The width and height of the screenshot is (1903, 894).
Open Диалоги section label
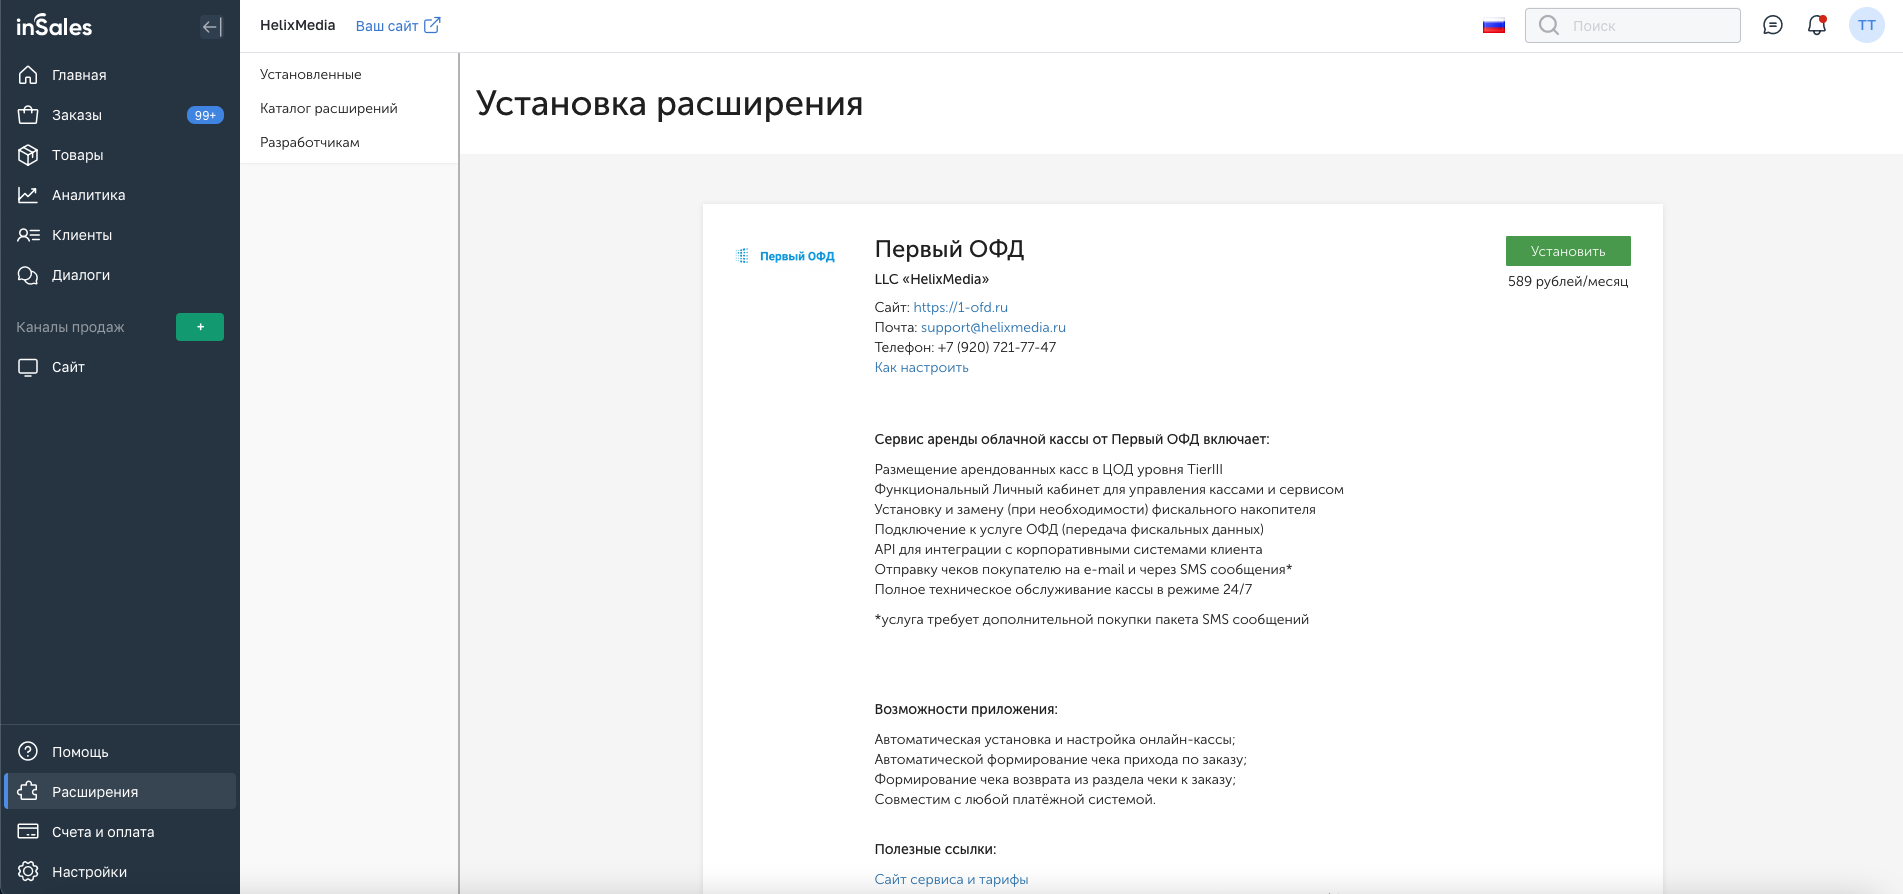click(81, 275)
